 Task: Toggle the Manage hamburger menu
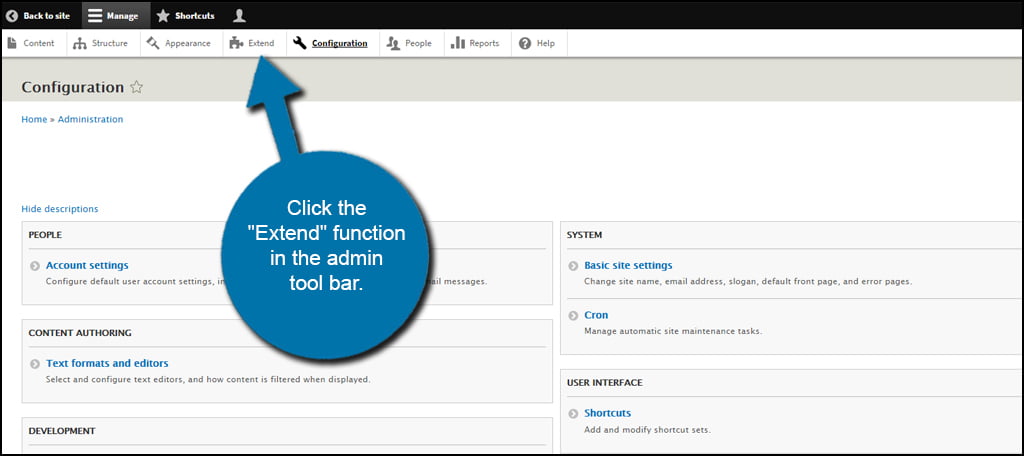95,15
